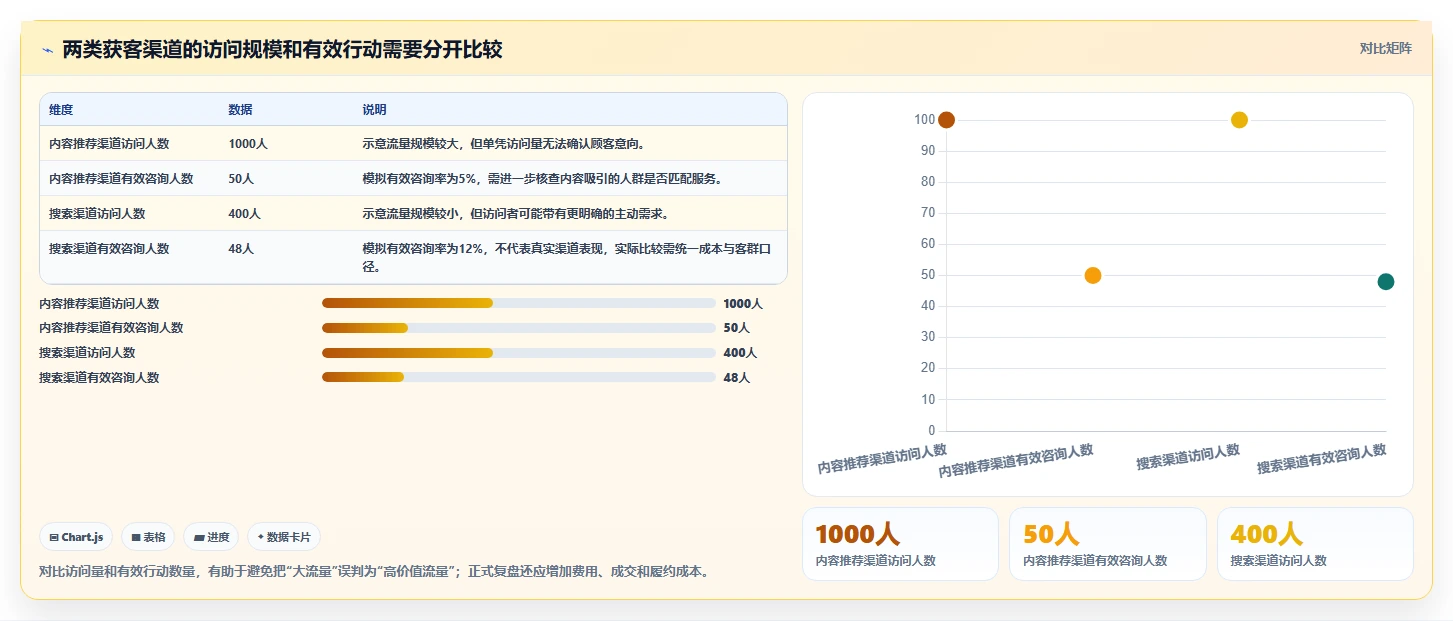This screenshot has width=1453, height=621.
Task: Click the 48人 progress bar
Action: pos(518,377)
